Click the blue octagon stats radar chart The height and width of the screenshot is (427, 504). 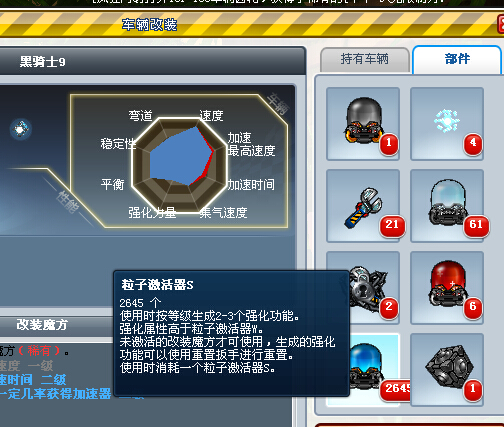(x=180, y=165)
